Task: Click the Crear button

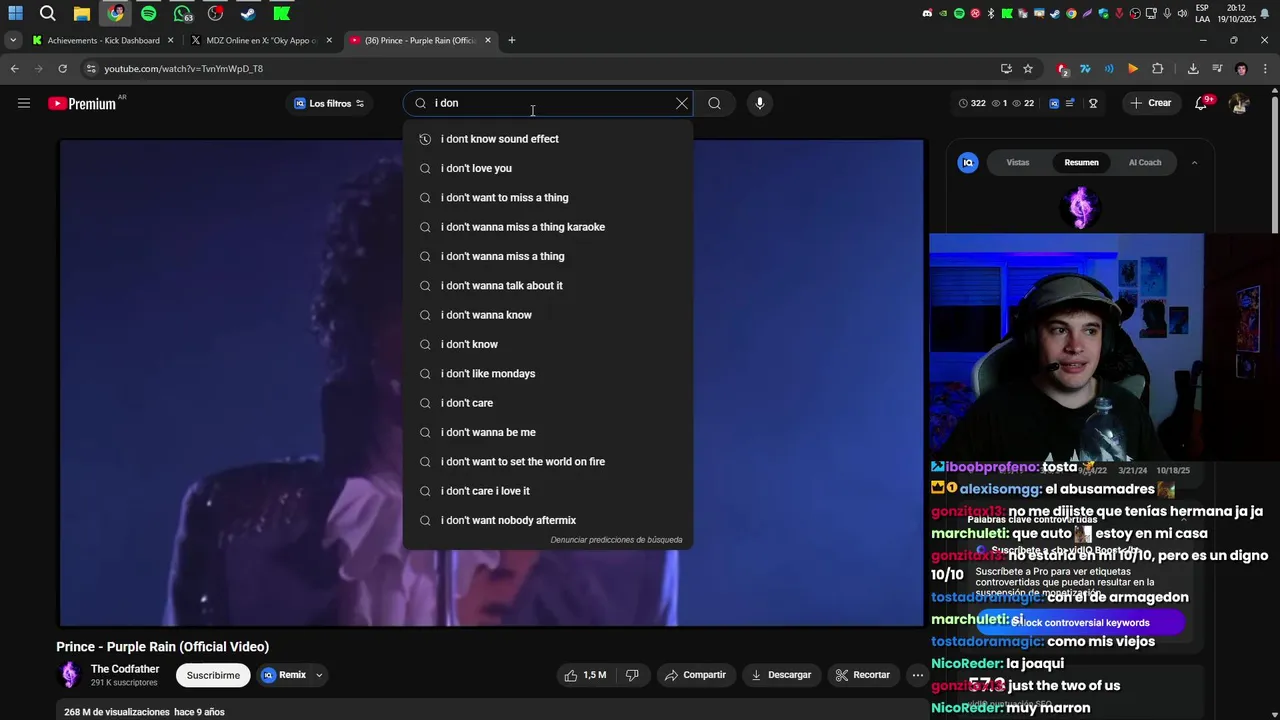Action: (1150, 103)
